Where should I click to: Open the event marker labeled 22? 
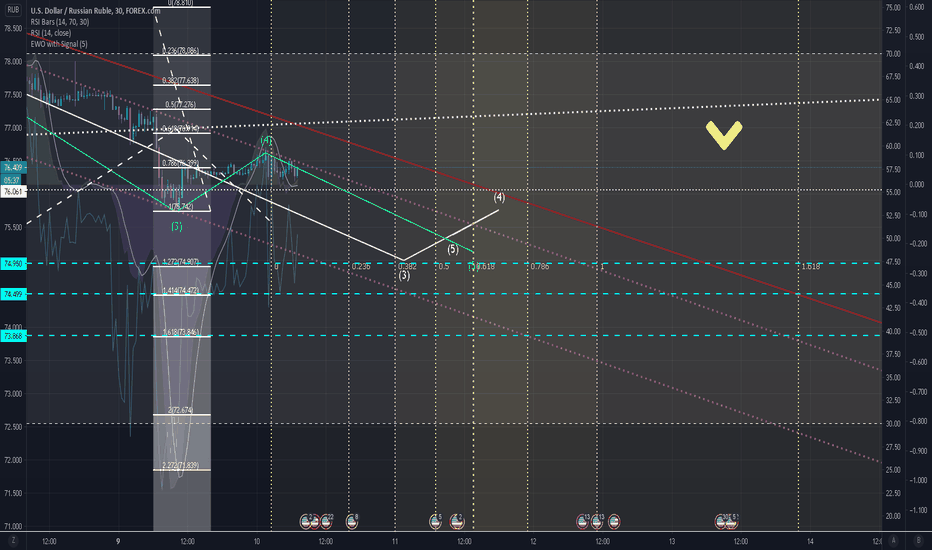click(x=326, y=521)
